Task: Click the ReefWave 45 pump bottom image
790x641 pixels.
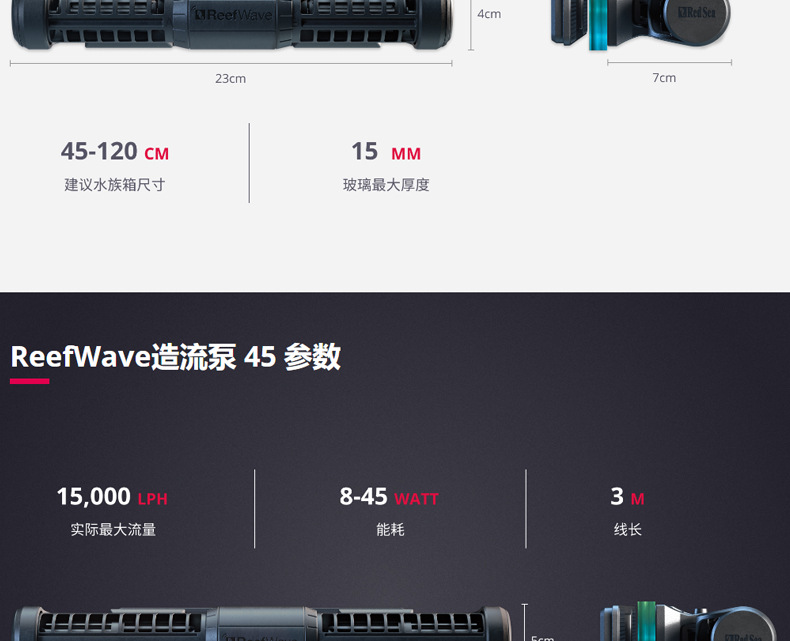Action: (262, 623)
